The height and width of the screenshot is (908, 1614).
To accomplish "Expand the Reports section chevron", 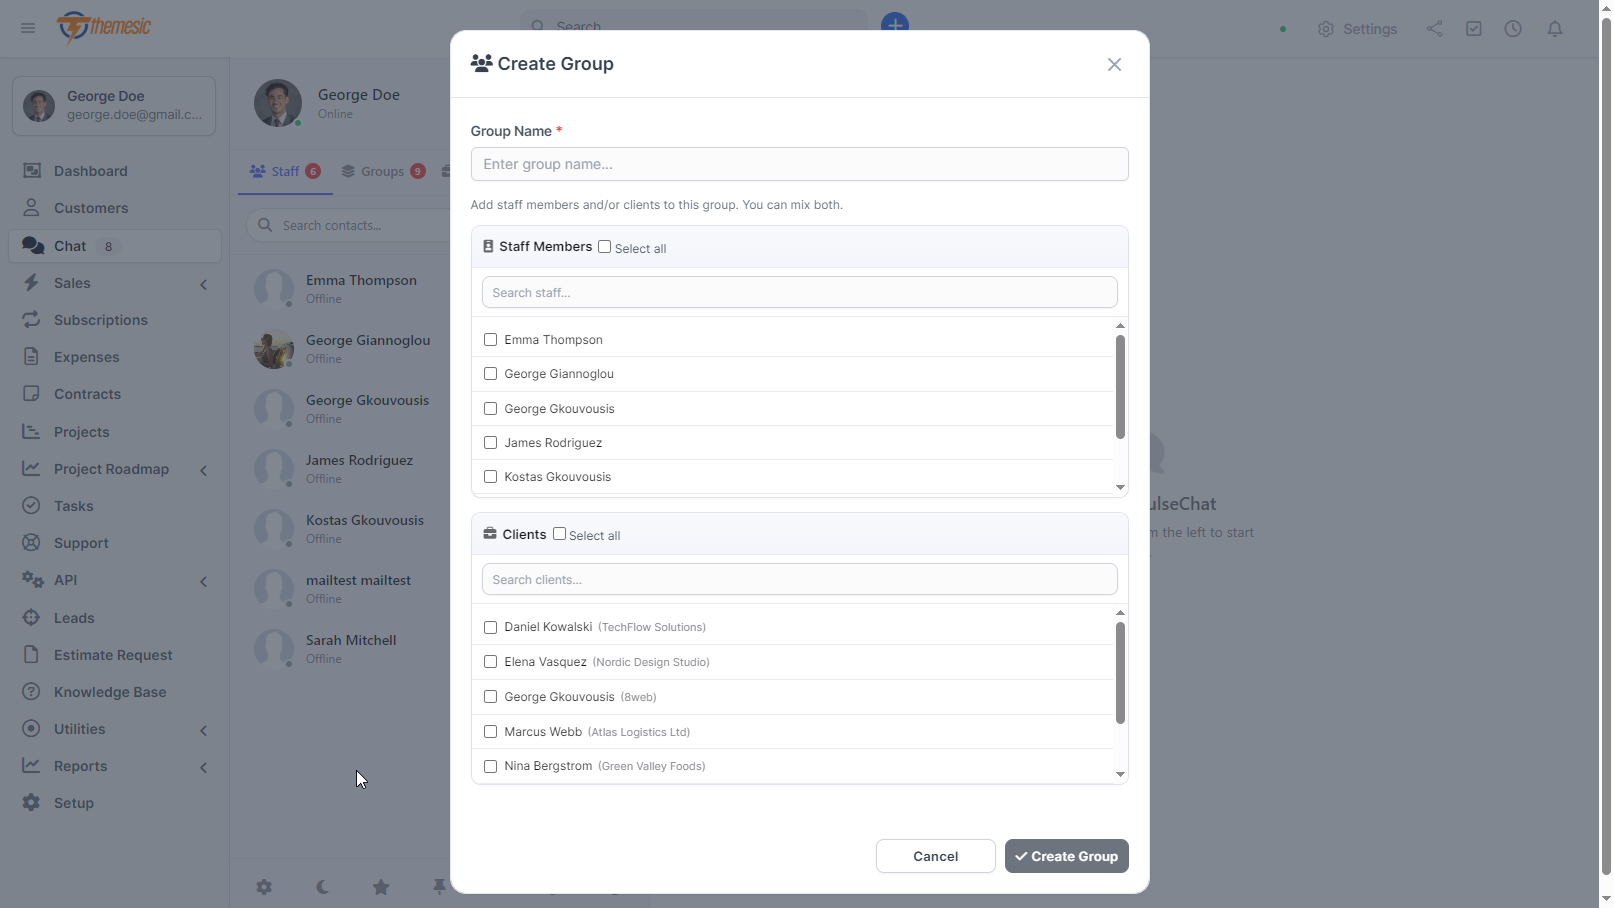I will [x=203, y=767].
